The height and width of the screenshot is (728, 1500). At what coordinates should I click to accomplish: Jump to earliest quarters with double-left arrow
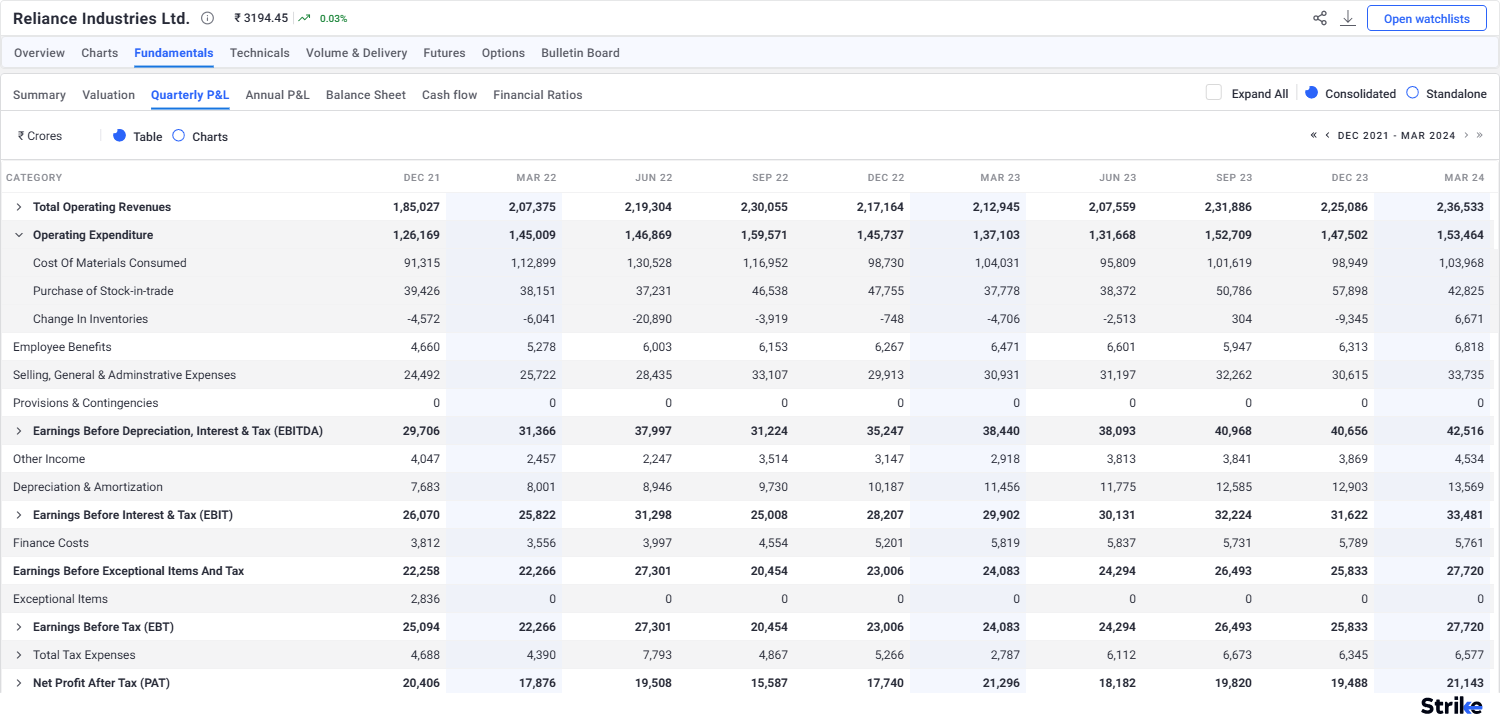pyautogui.click(x=1314, y=135)
